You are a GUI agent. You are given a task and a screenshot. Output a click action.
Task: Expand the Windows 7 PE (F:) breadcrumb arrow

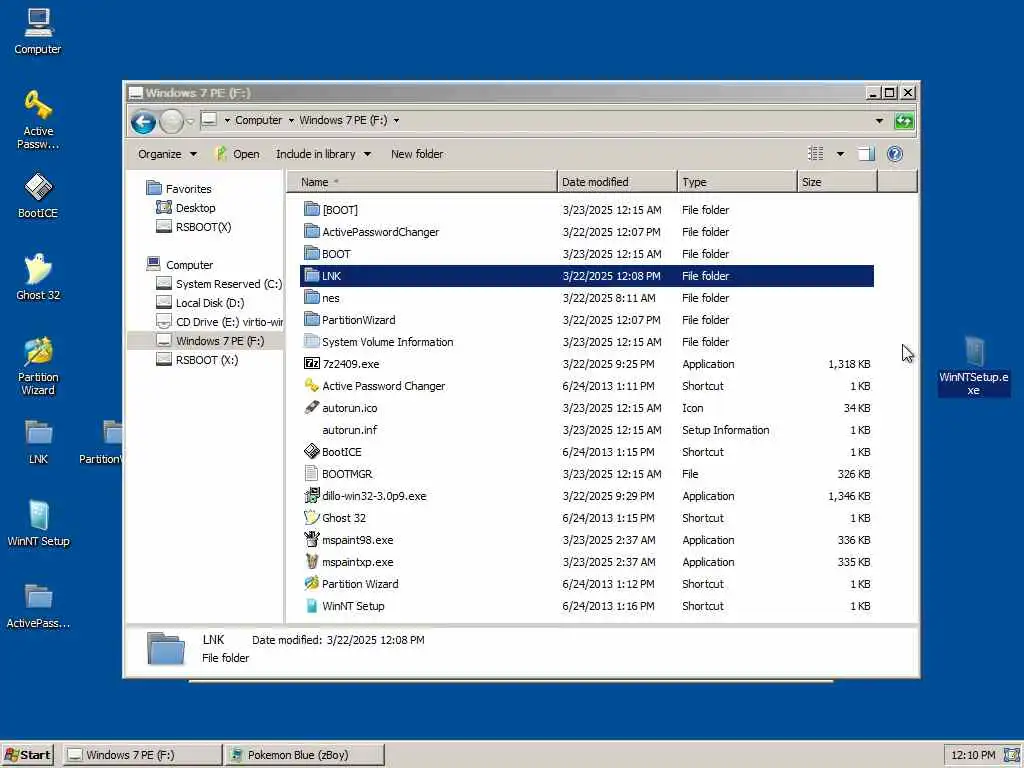[396, 120]
